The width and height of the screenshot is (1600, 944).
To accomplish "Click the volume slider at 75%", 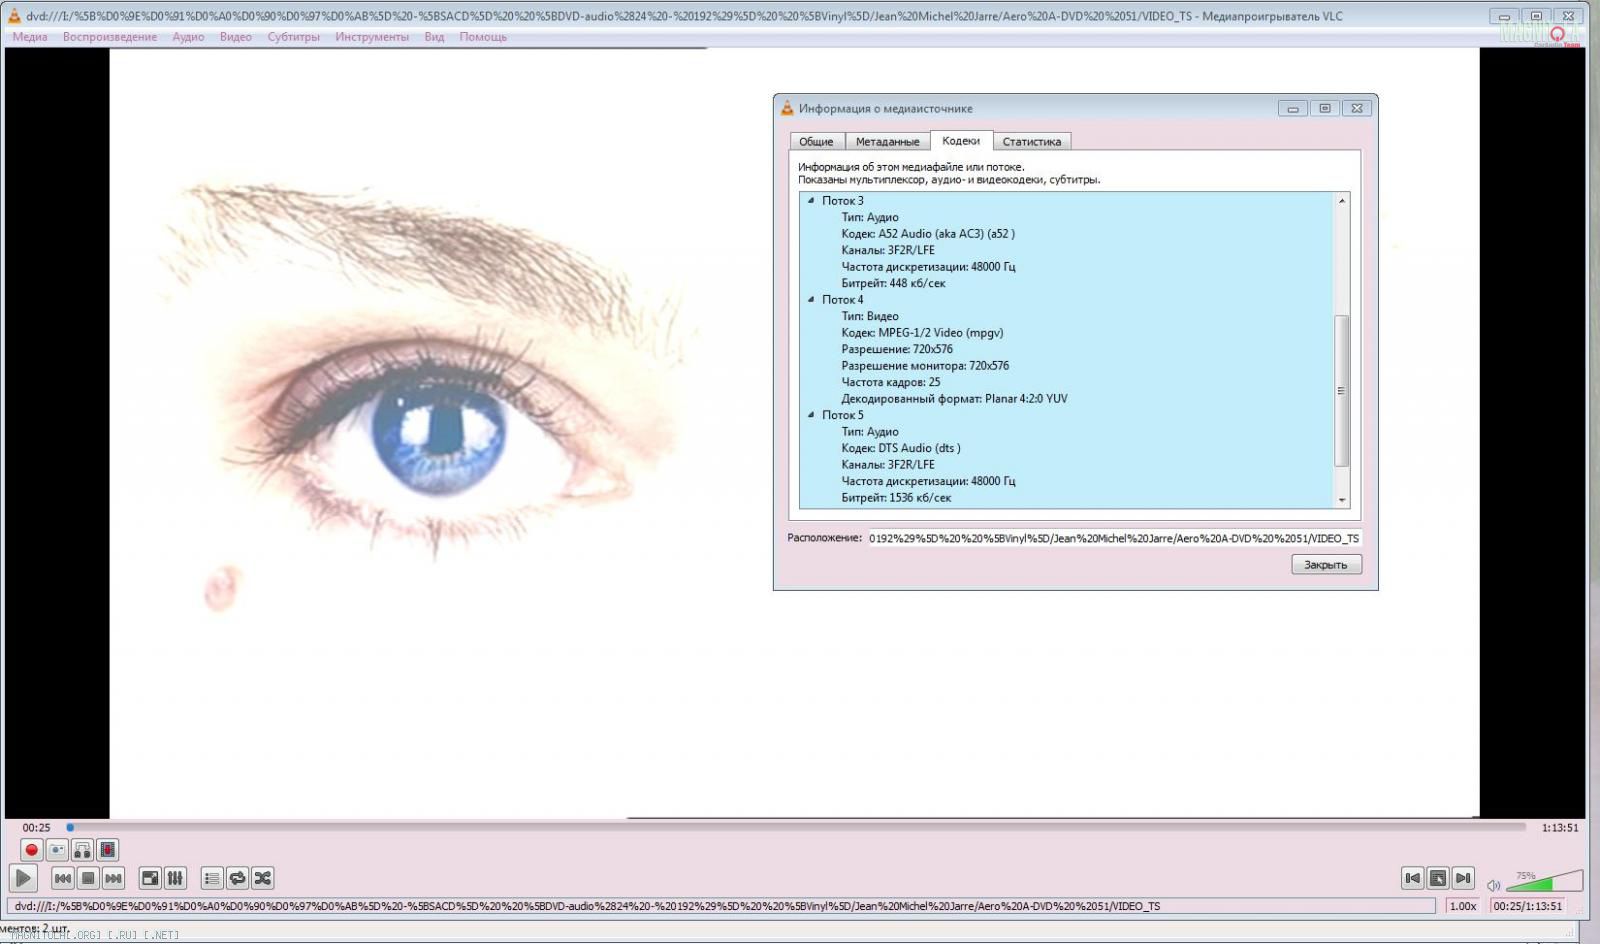I will 1550,883.
